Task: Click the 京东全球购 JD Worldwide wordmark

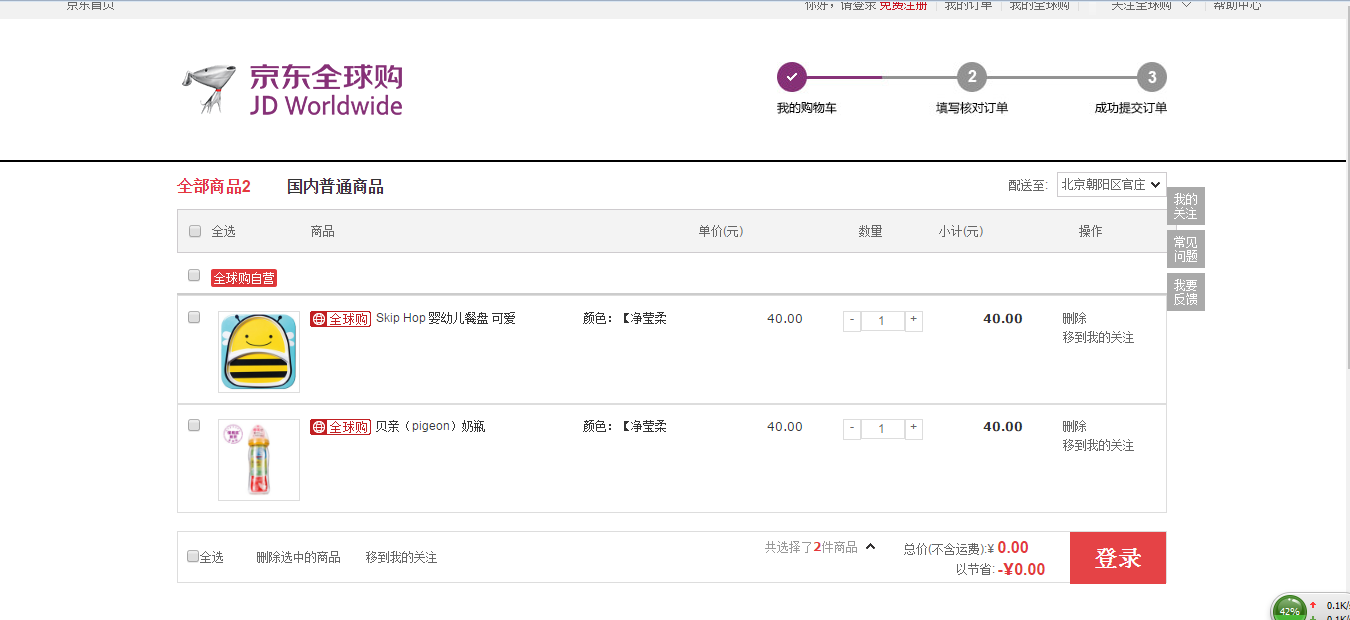Action: point(326,91)
